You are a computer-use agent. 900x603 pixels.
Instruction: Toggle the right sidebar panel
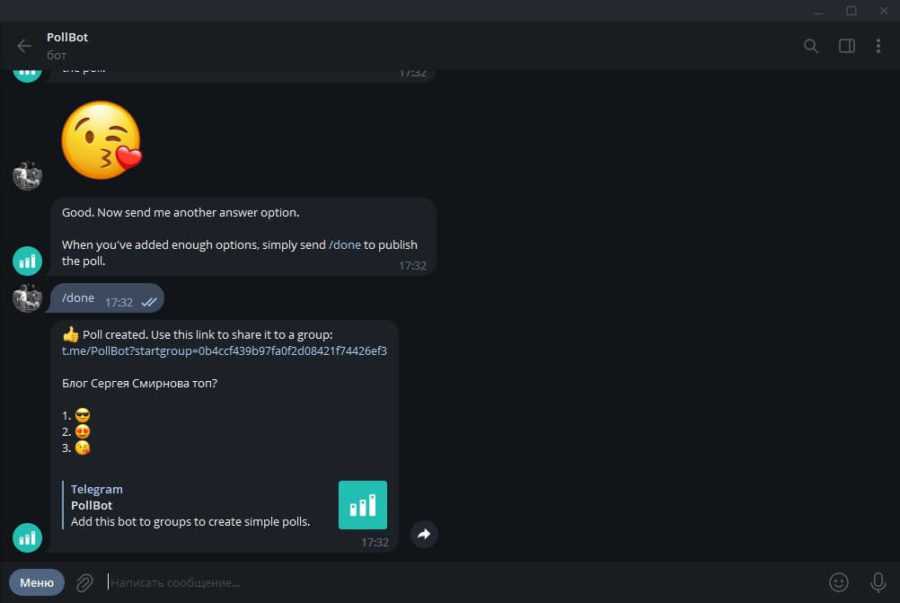[x=846, y=46]
